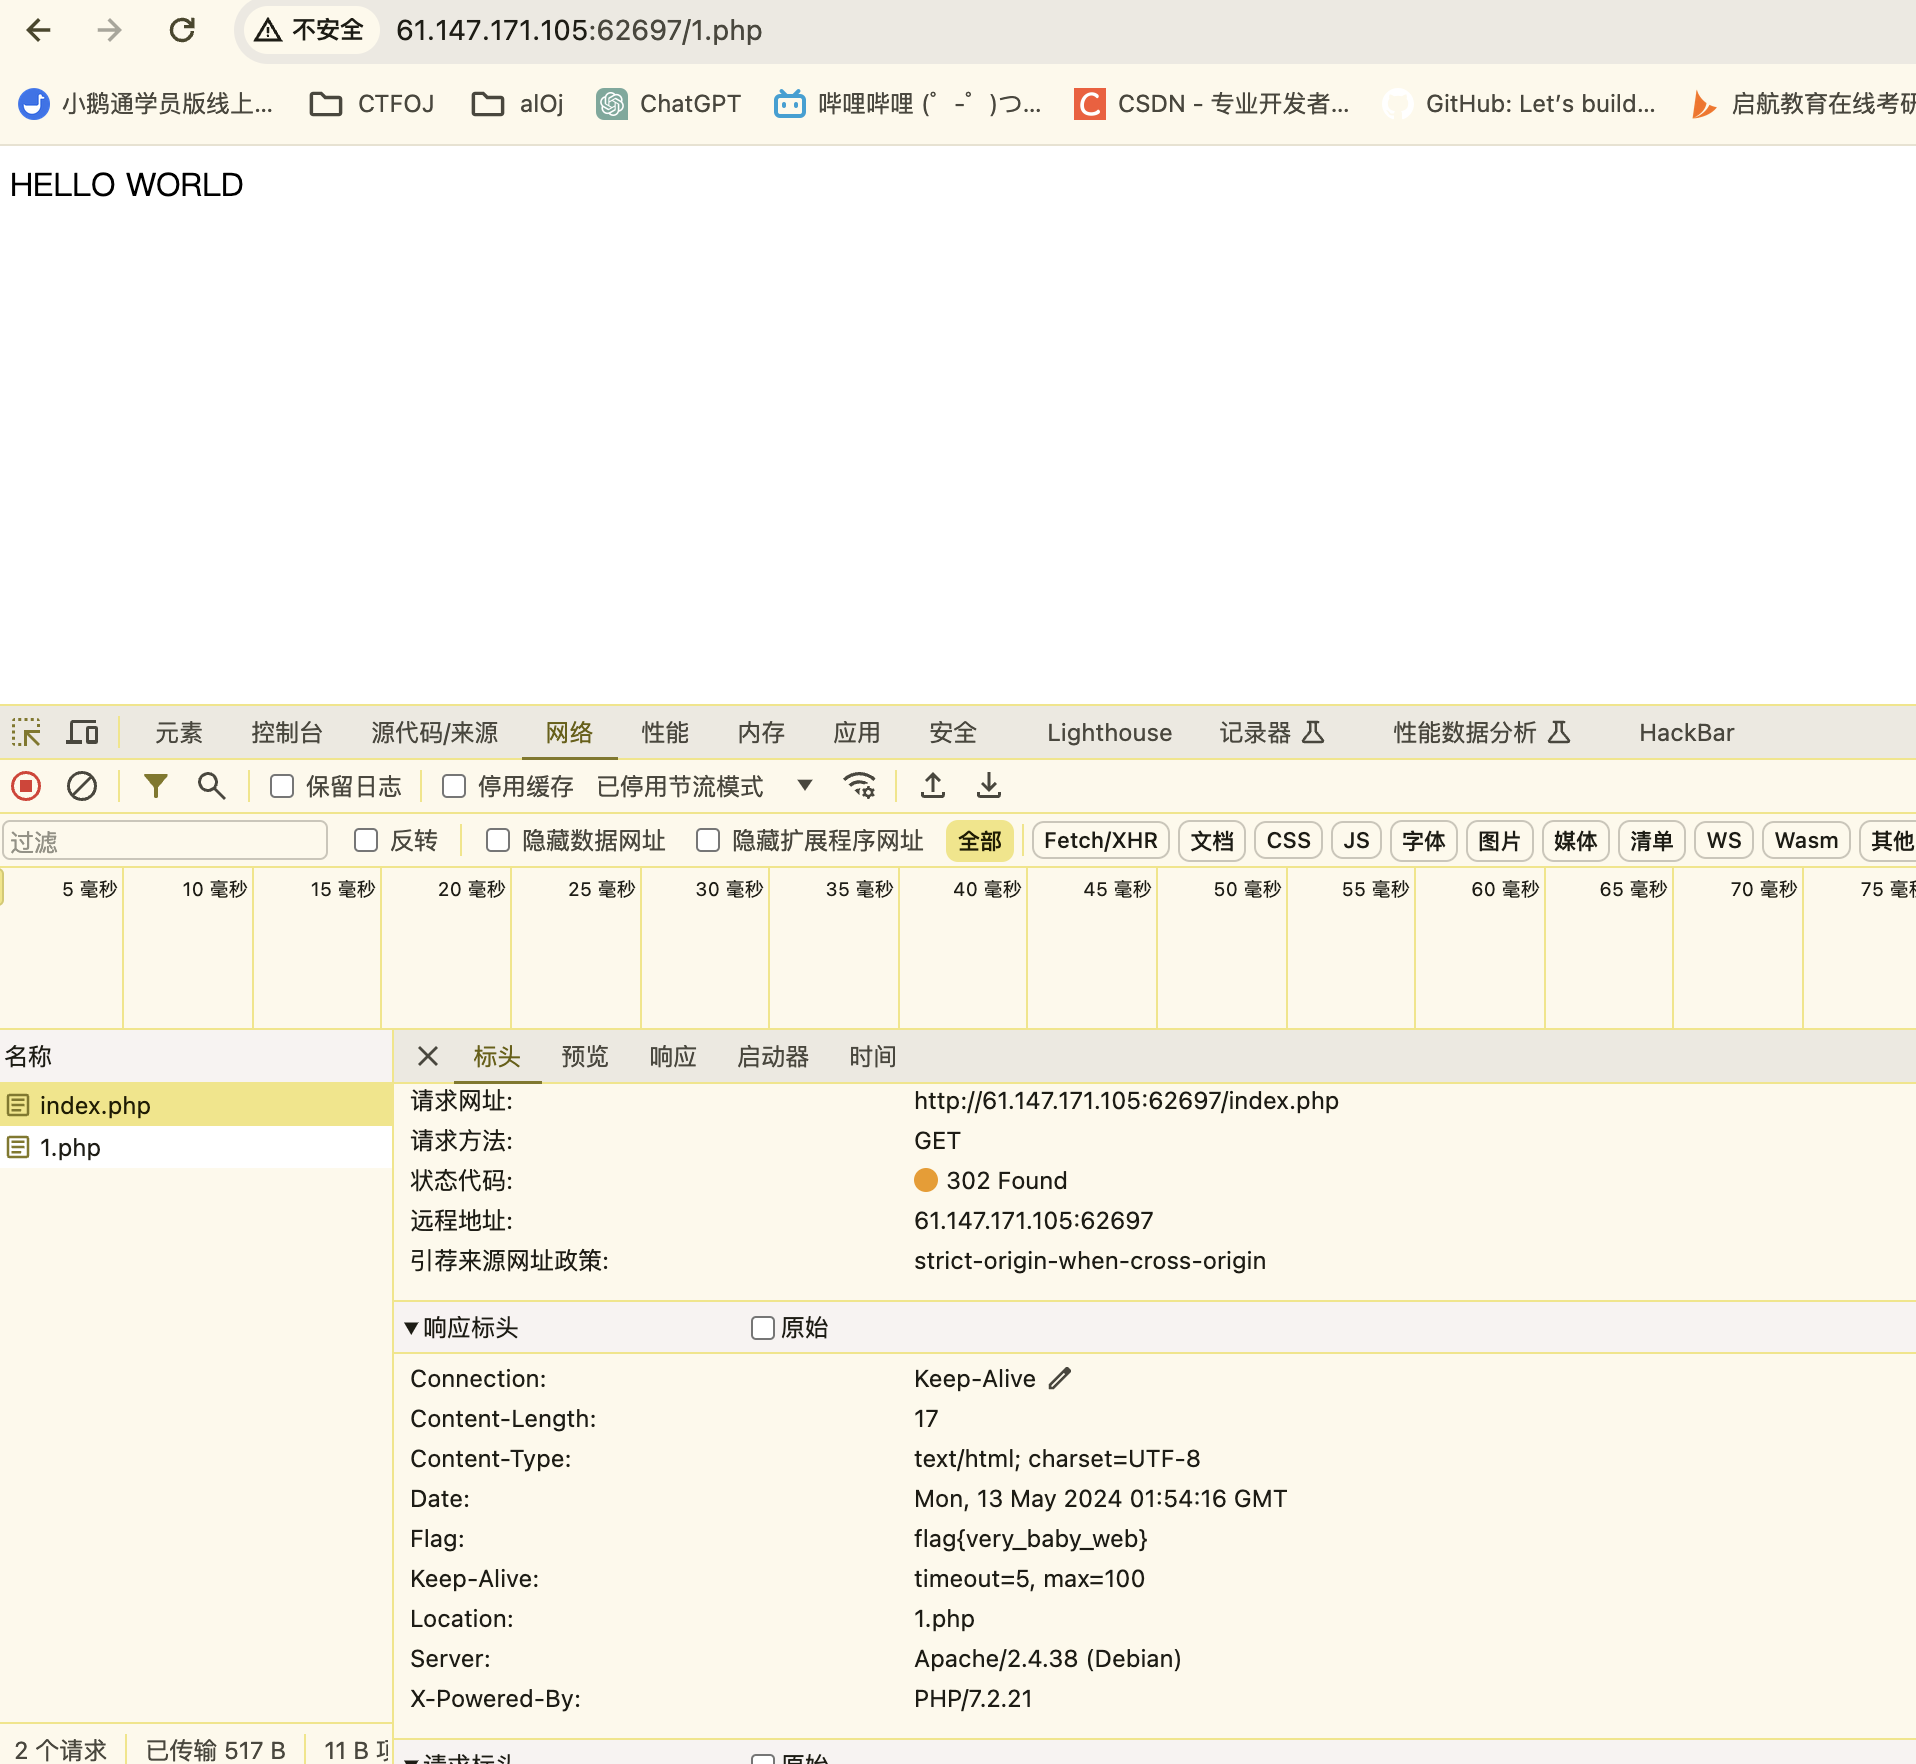Show the 响应 tab of the request

pos(673,1056)
